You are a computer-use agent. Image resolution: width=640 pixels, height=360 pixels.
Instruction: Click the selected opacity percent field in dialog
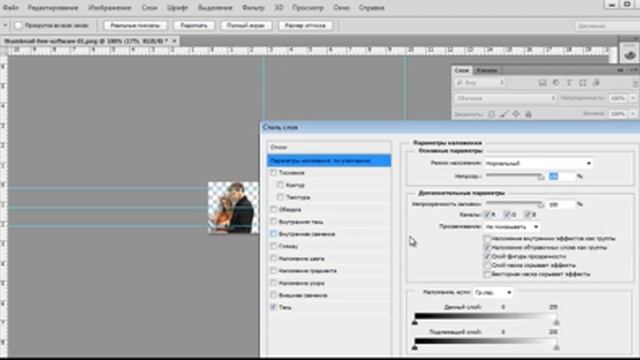561,176
